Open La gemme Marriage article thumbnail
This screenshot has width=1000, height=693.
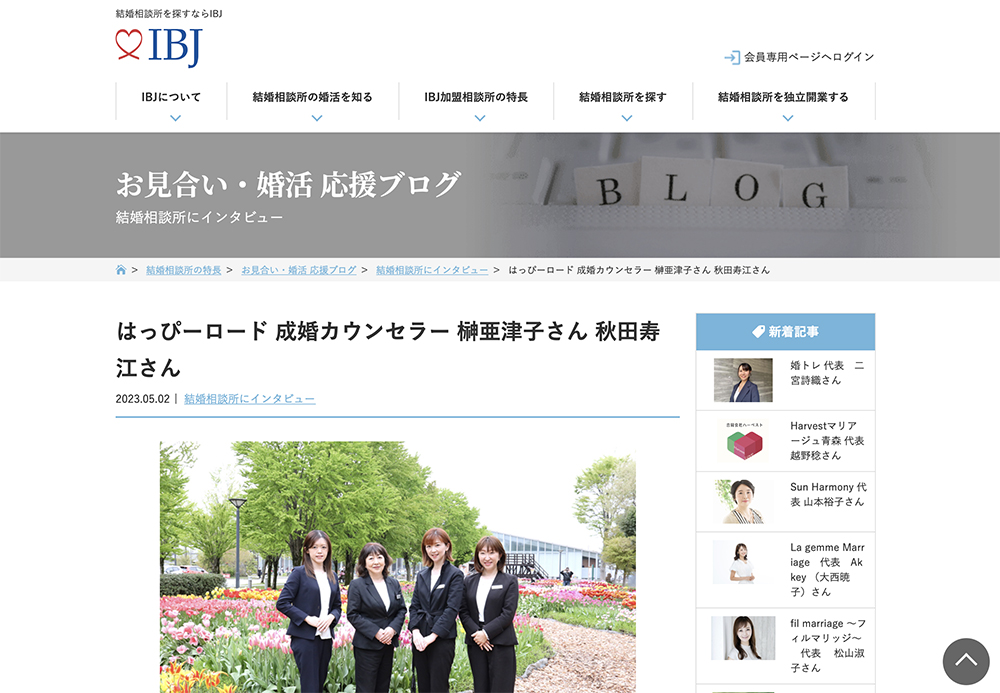coord(743,563)
